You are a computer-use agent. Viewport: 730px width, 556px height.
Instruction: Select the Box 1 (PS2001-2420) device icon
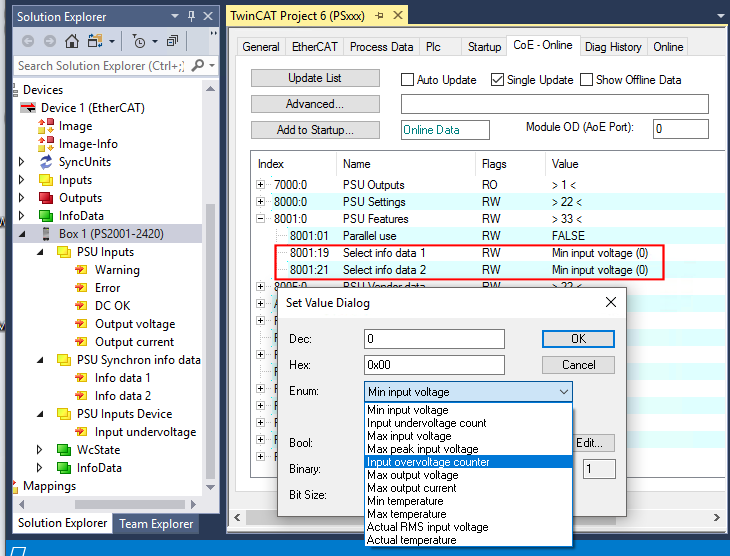[46, 234]
